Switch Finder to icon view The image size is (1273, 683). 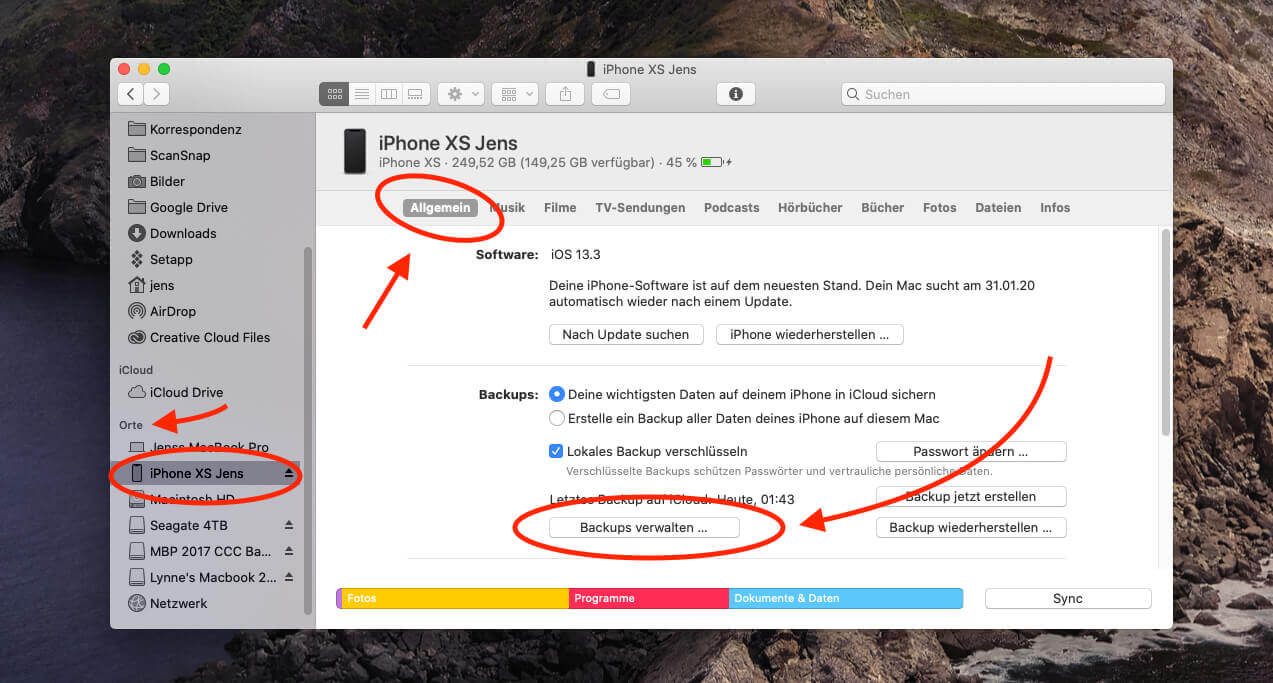[x=335, y=94]
